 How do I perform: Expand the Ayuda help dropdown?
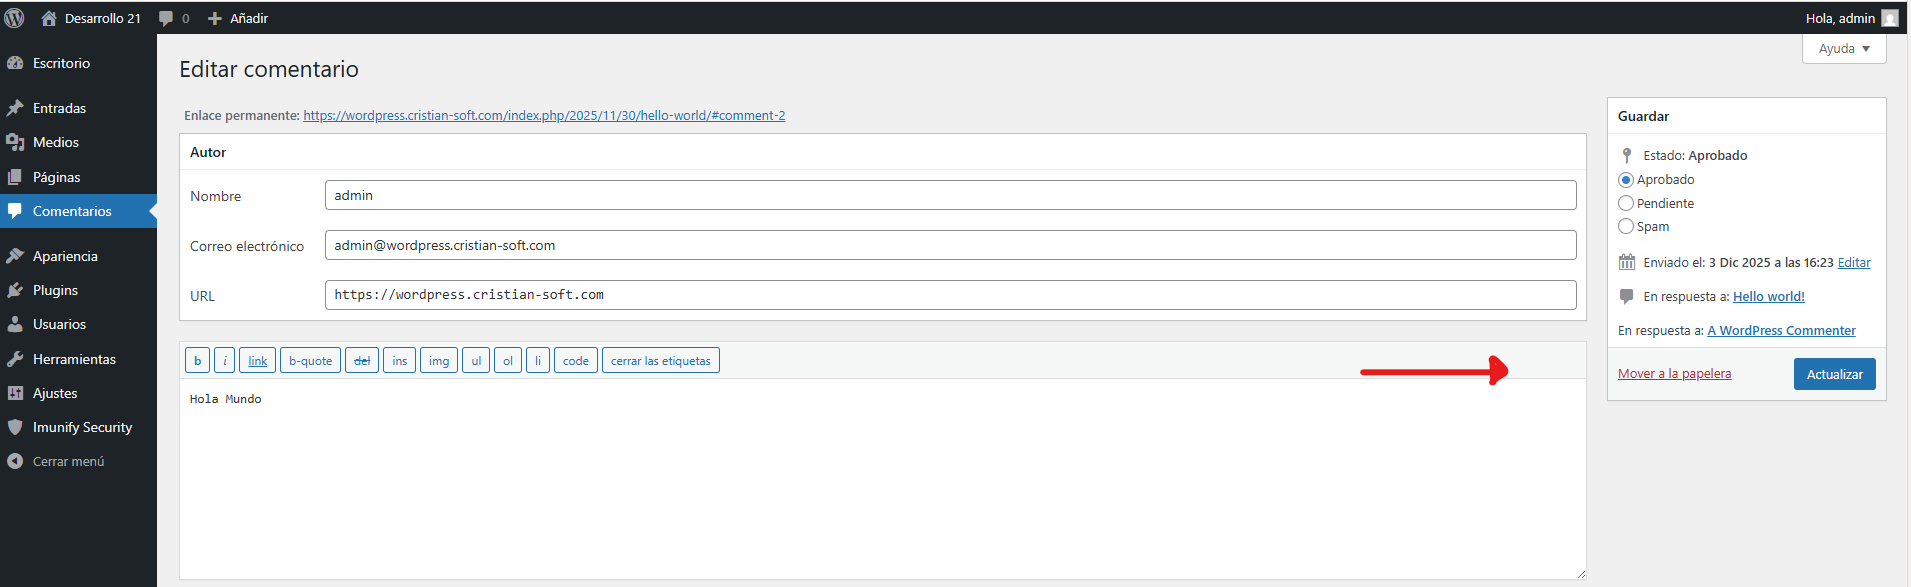coord(1843,48)
